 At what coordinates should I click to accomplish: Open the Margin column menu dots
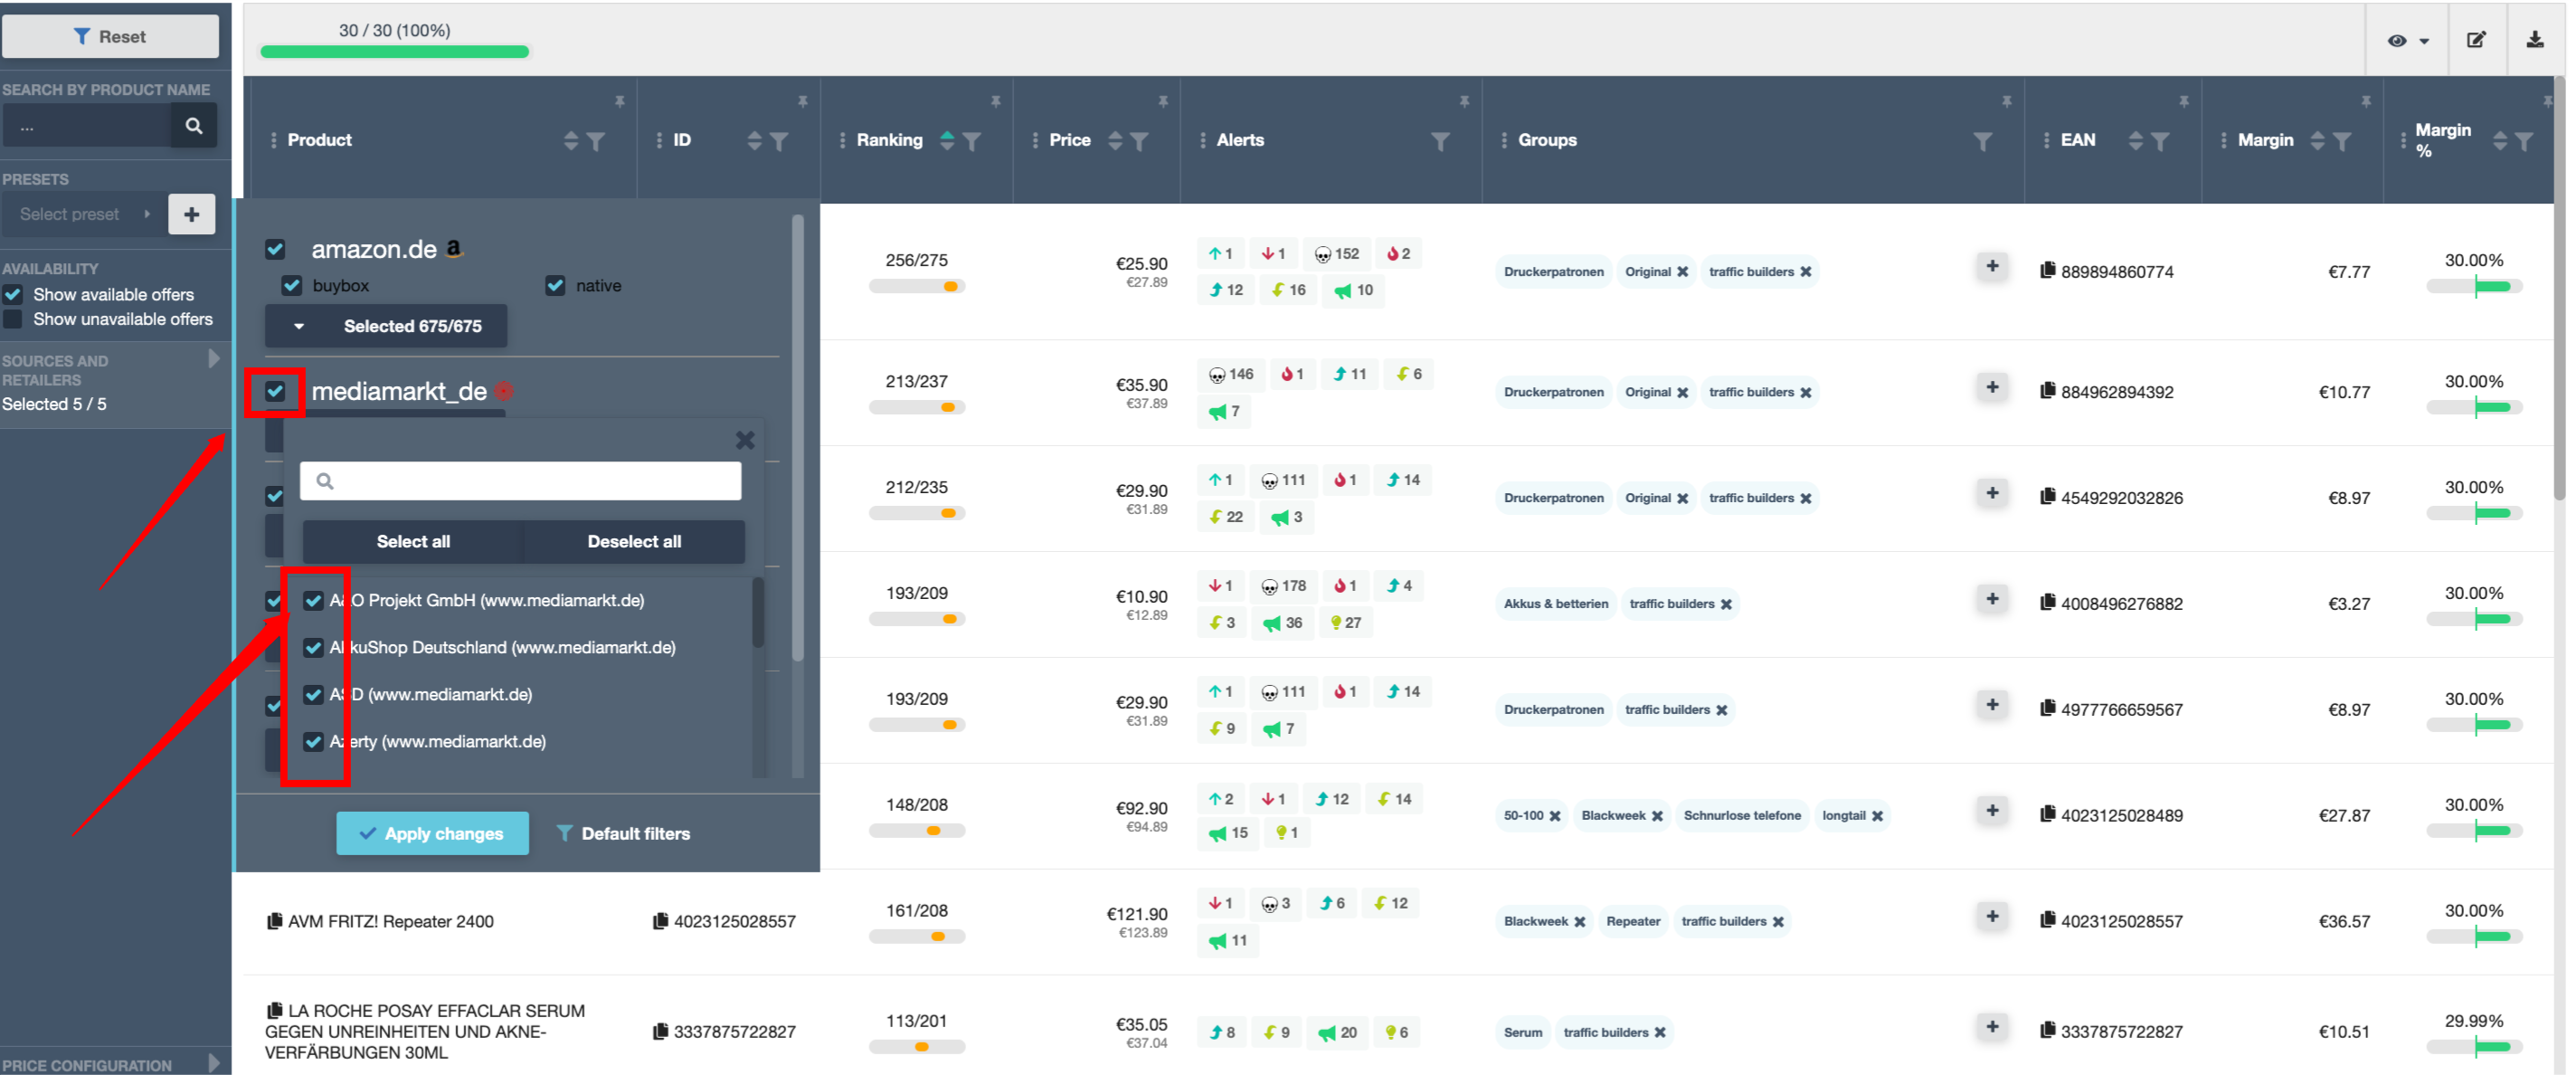(x=2223, y=140)
